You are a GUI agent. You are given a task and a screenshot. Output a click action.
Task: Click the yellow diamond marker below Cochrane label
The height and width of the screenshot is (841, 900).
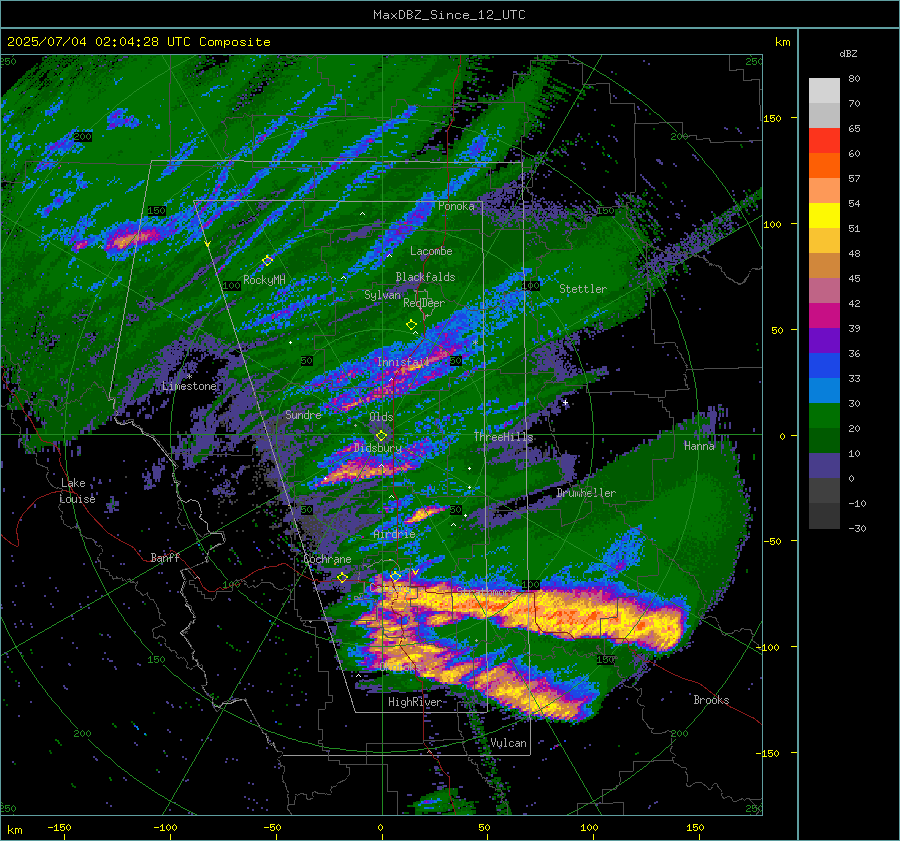pos(342,577)
